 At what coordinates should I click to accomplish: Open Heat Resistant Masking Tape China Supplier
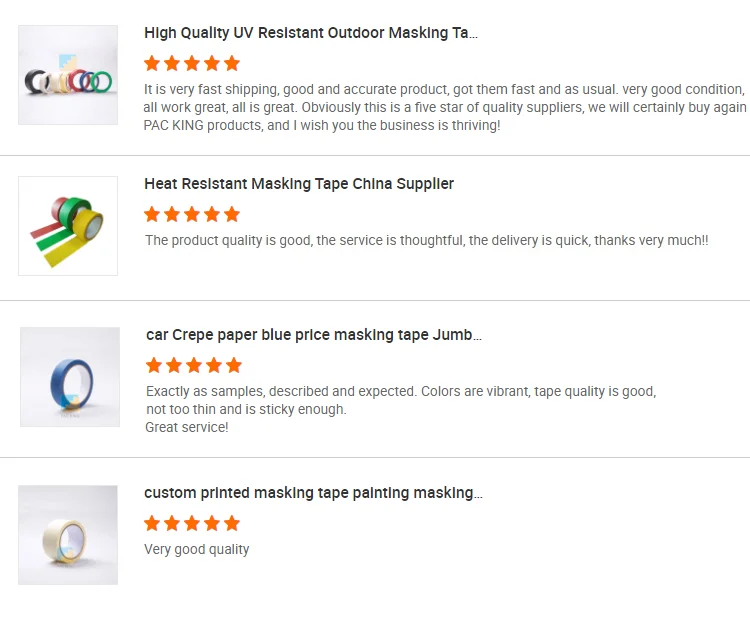pos(299,184)
